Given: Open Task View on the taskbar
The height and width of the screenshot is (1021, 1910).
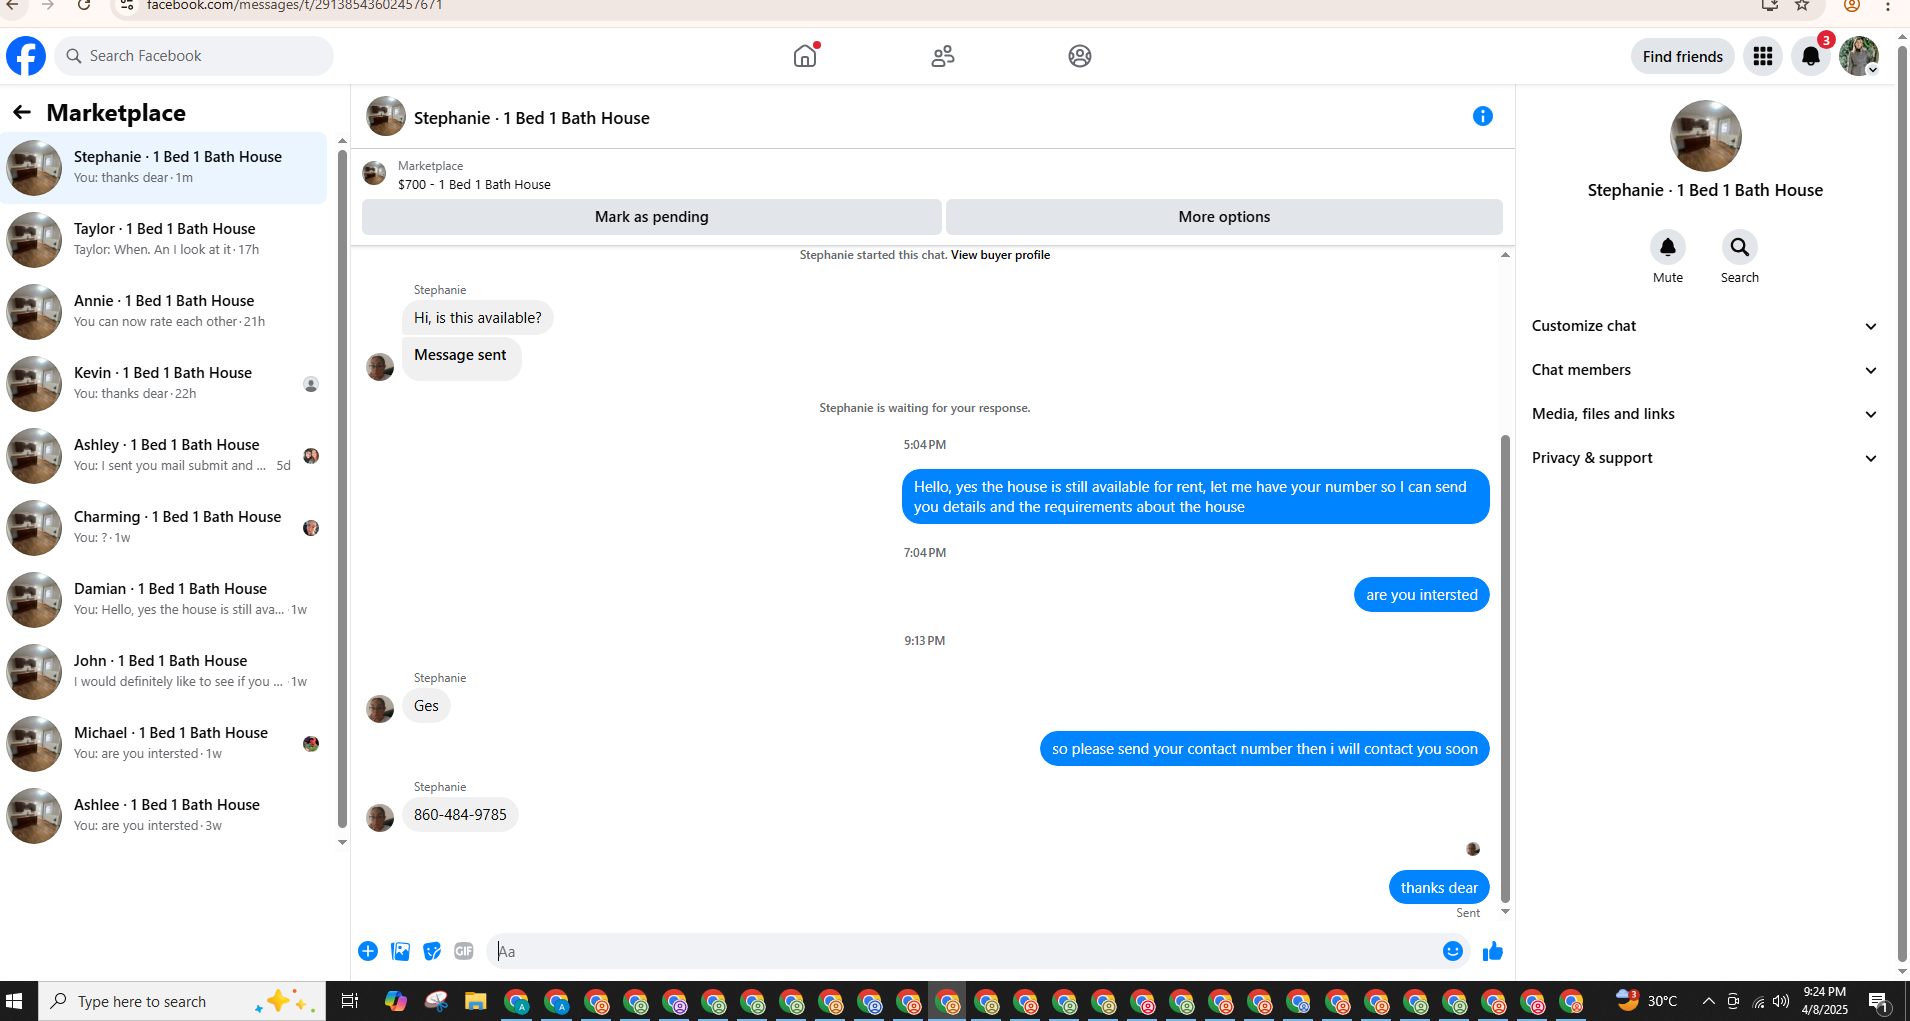Looking at the screenshot, I should pos(350,1001).
